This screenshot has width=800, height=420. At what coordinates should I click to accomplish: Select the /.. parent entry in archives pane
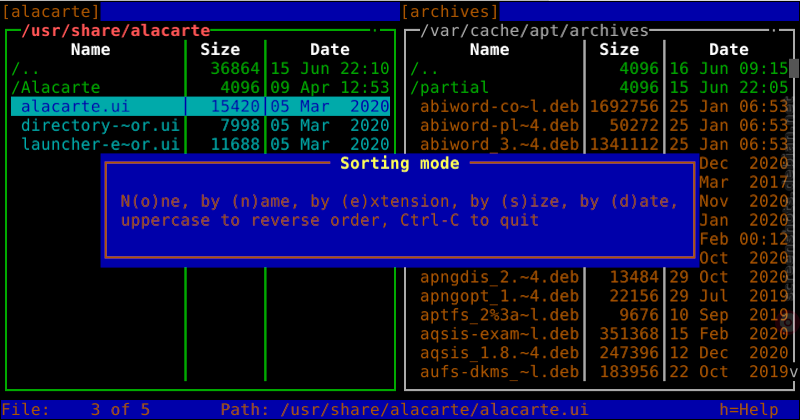[424, 68]
